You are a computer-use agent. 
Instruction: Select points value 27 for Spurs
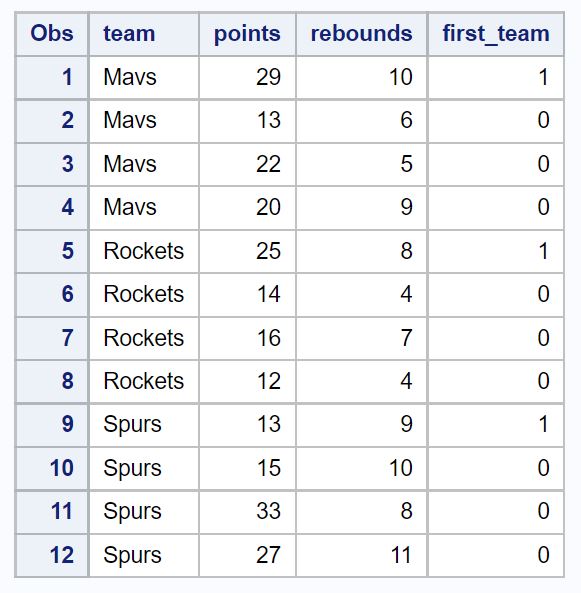point(247,555)
